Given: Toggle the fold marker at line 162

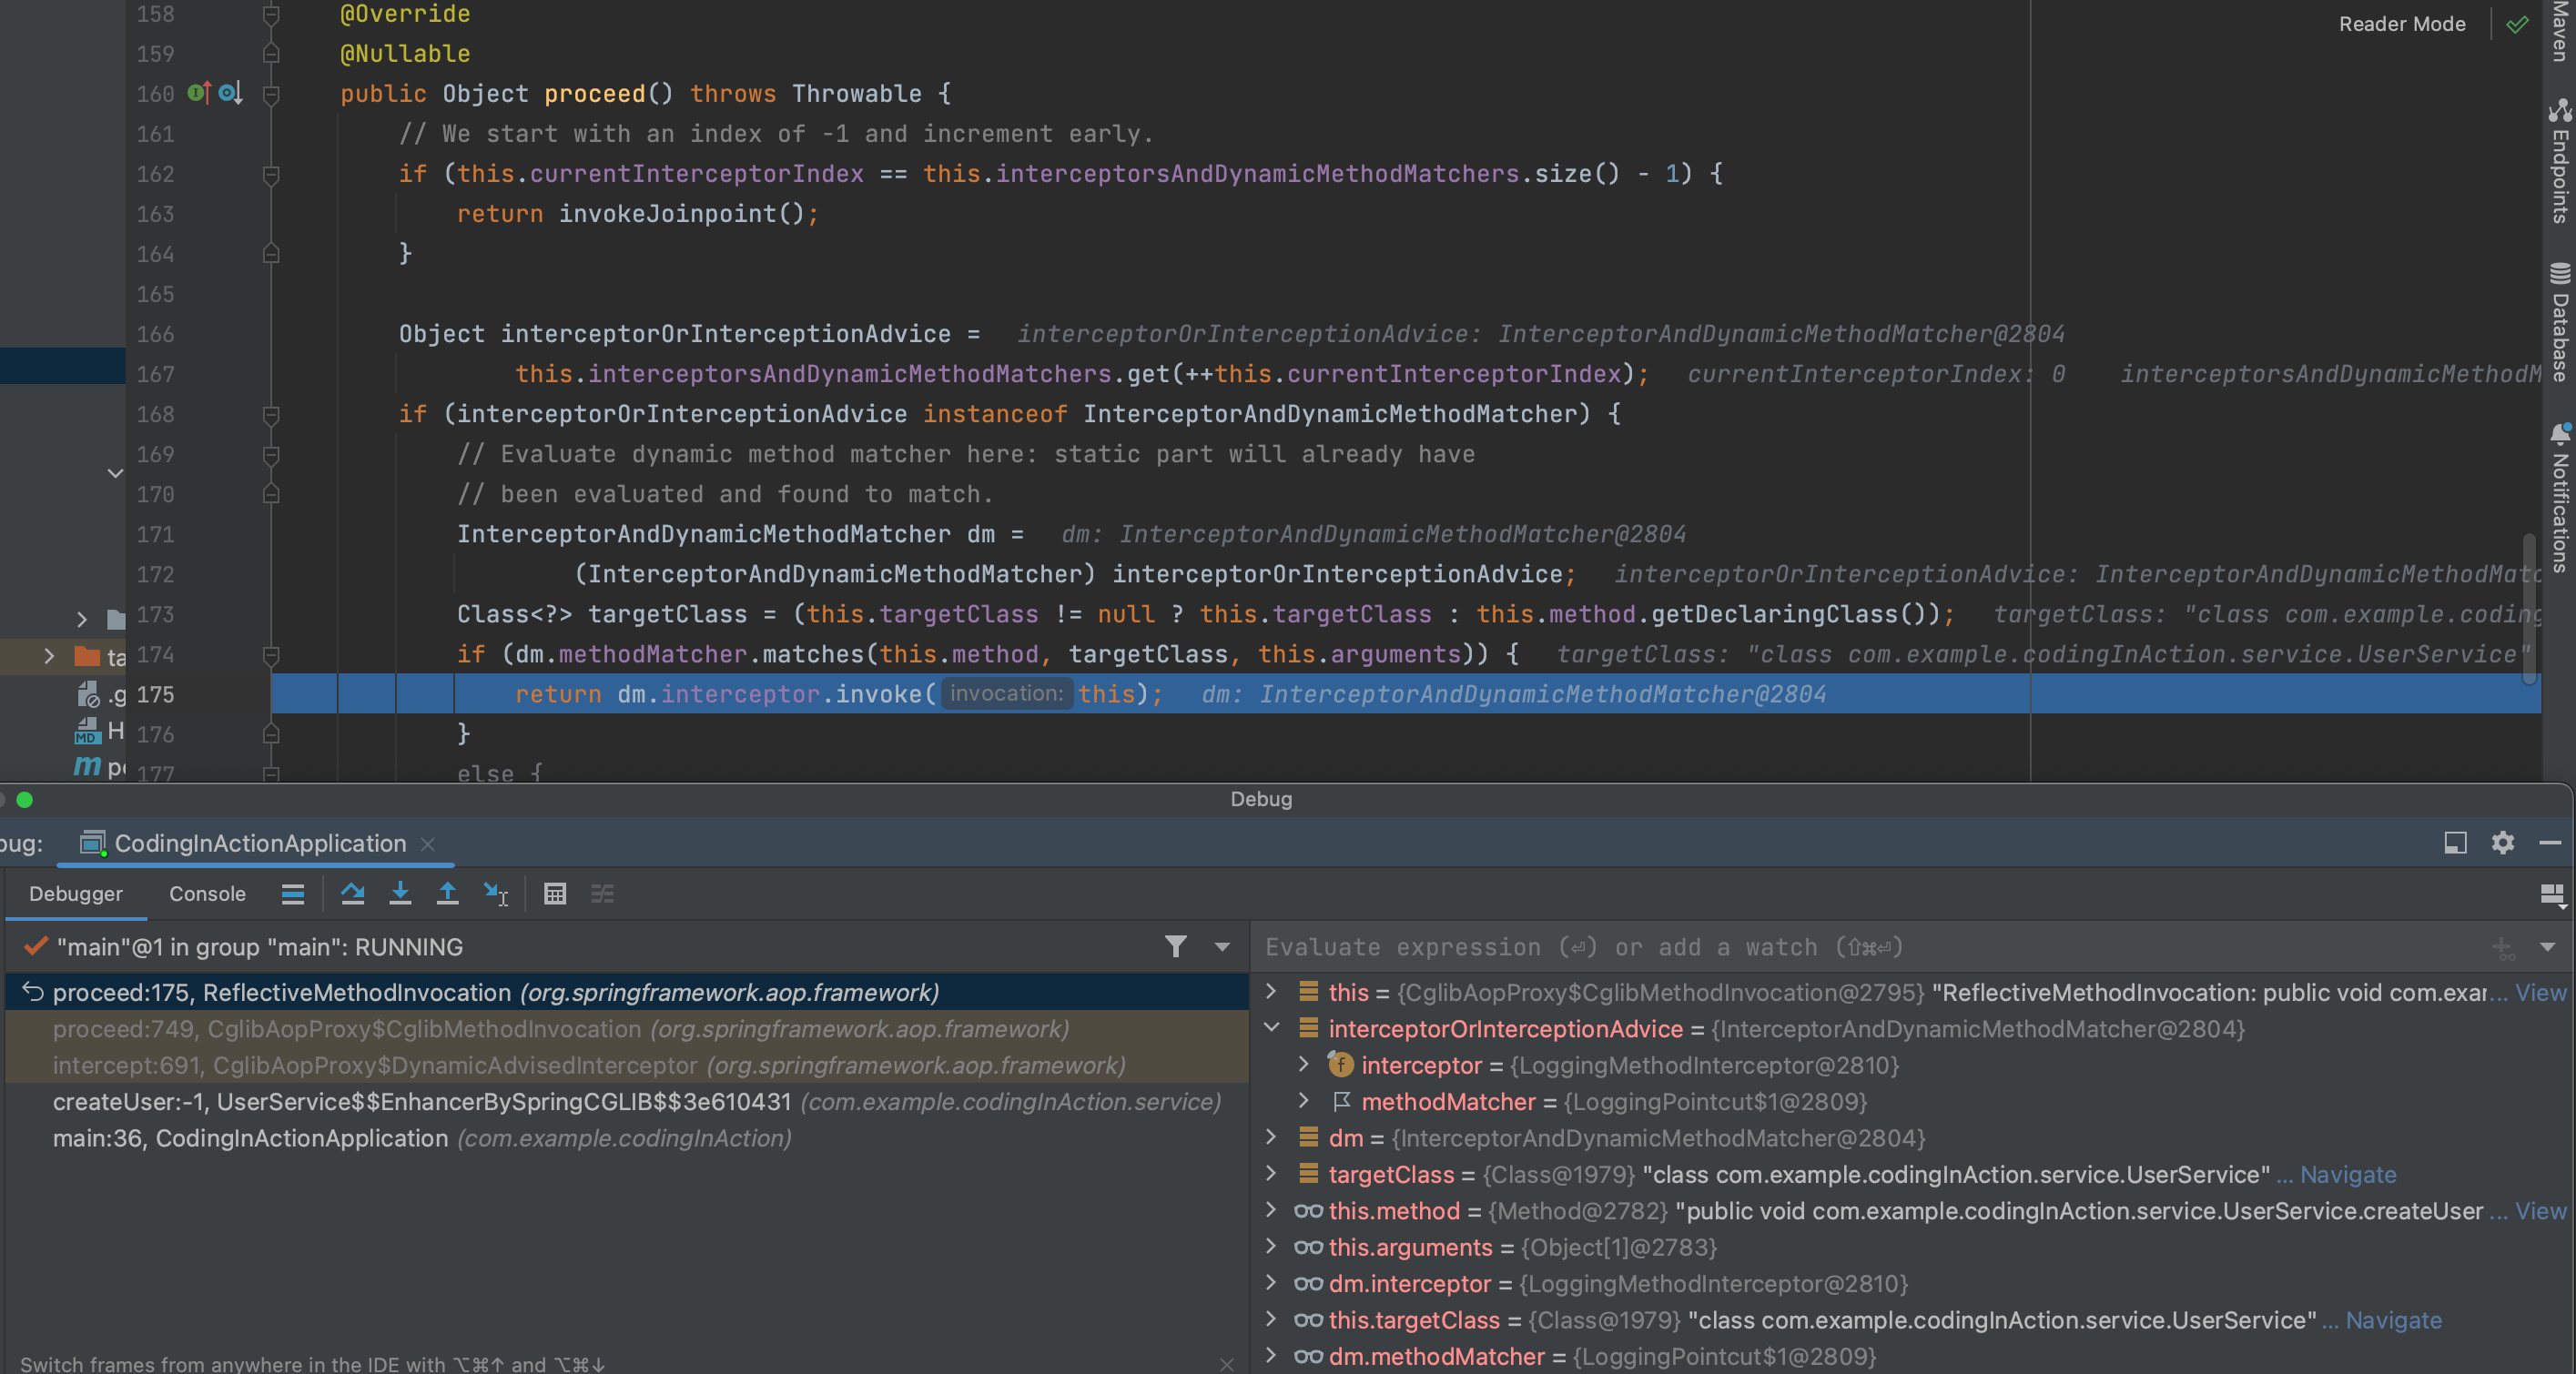Looking at the screenshot, I should pos(270,174).
